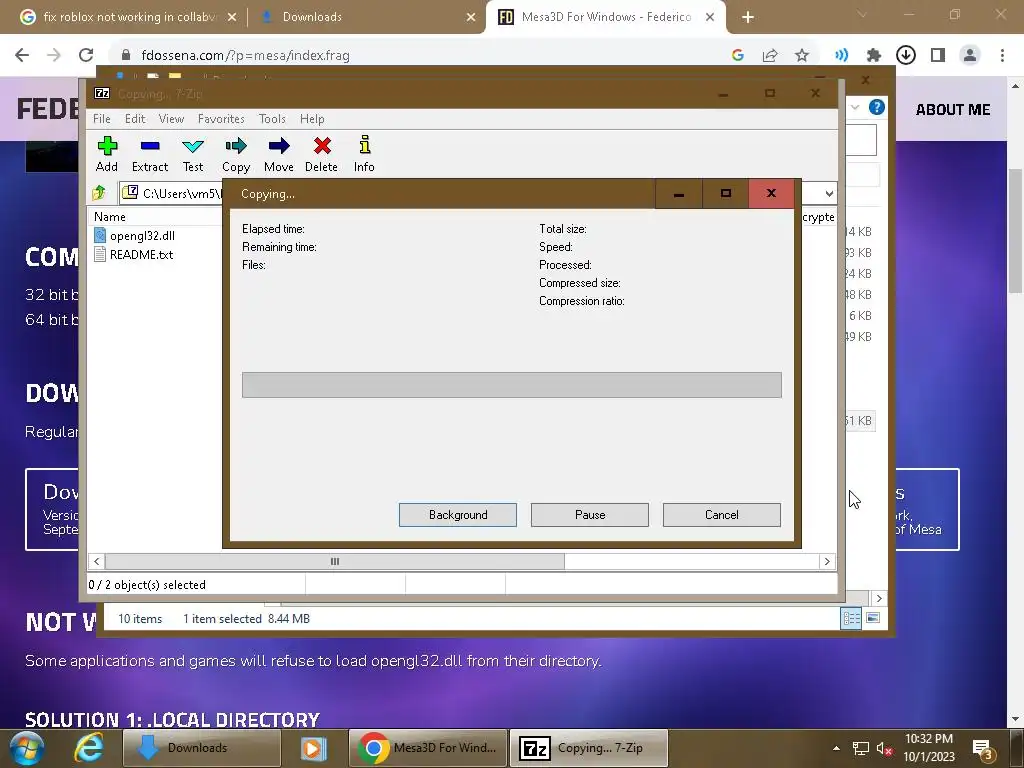Open the View menu in 7-Zip

[x=171, y=119]
